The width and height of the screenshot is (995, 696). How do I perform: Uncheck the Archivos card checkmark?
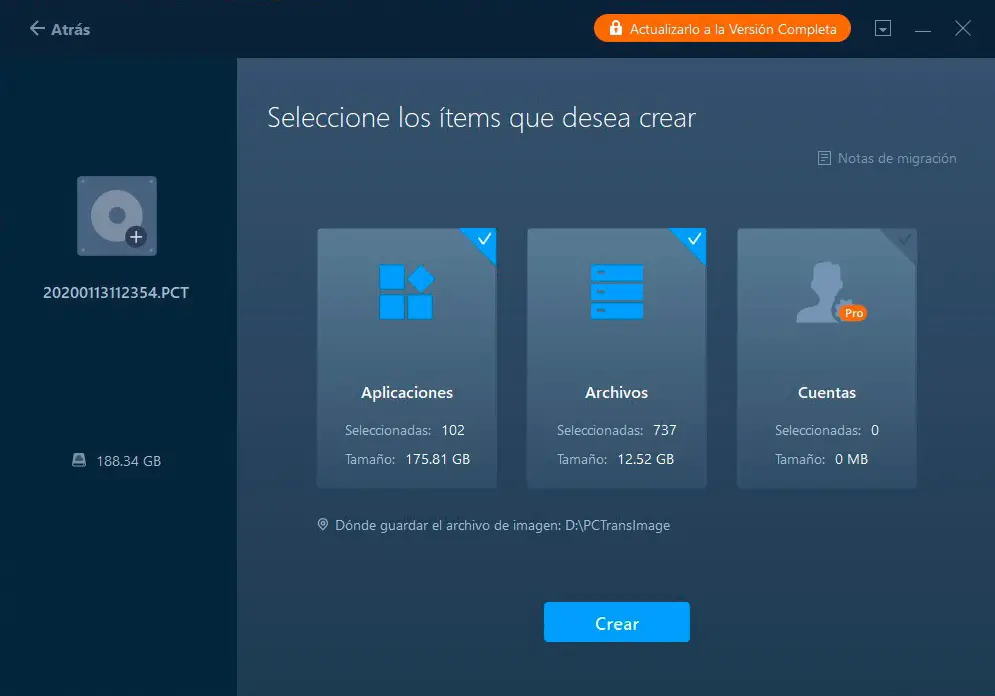pos(694,239)
